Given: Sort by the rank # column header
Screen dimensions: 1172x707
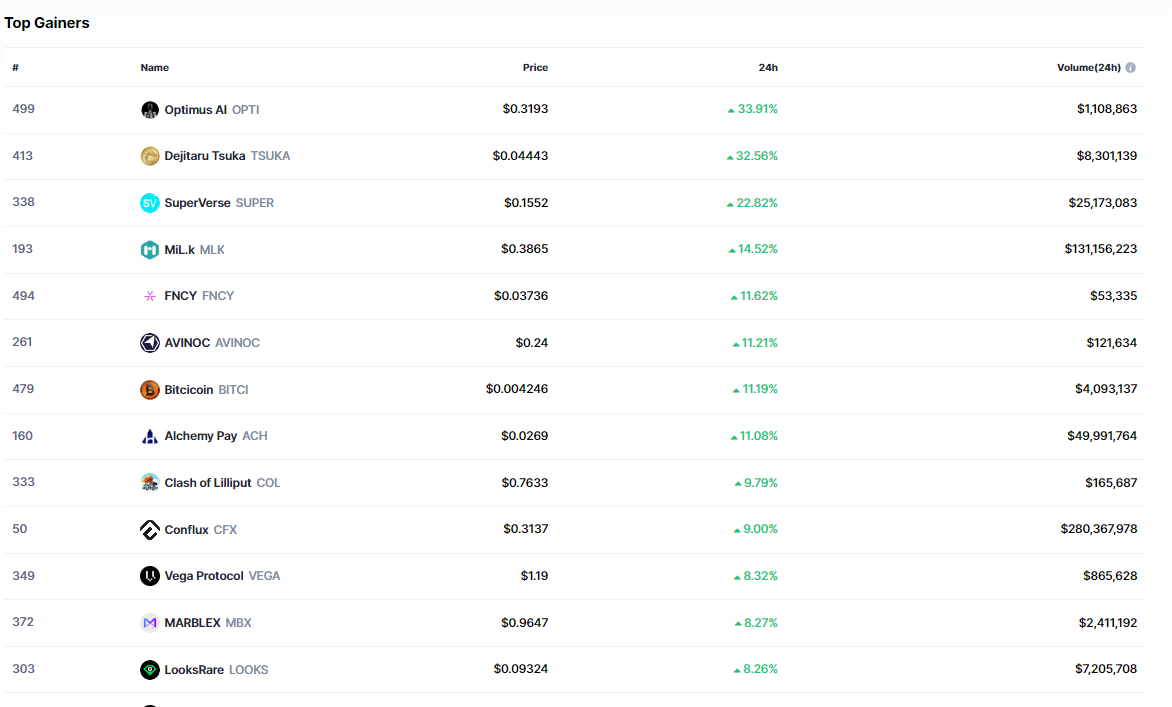Looking at the screenshot, I should point(15,68).
